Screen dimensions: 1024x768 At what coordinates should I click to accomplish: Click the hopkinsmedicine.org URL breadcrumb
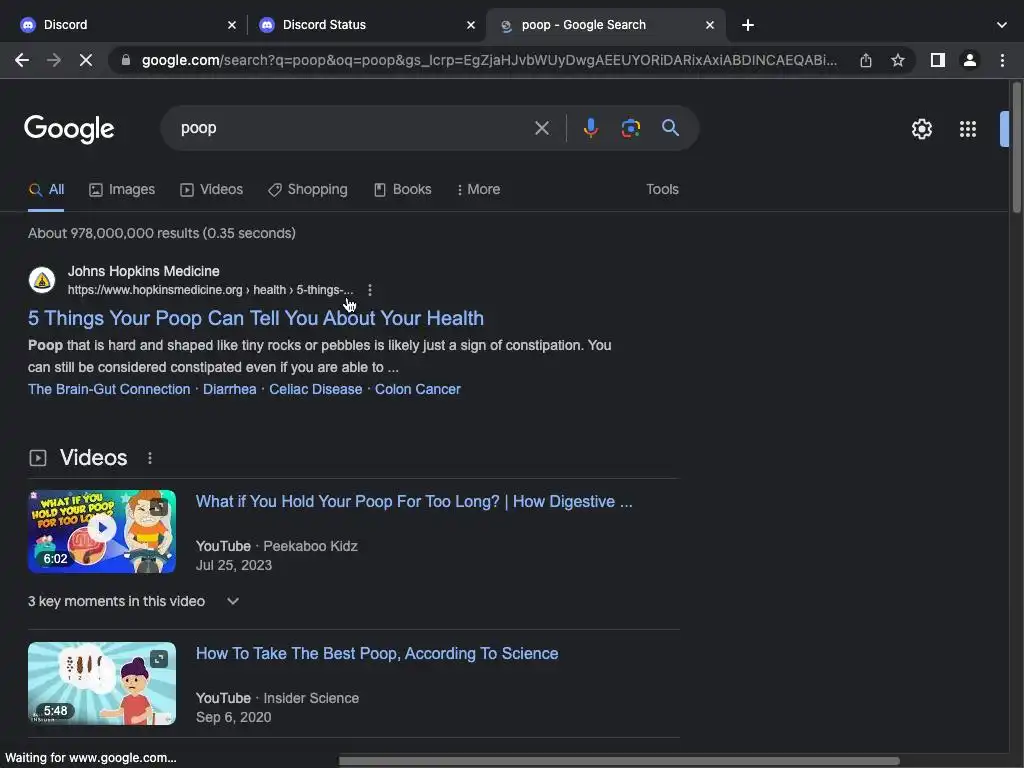(210, 290)
